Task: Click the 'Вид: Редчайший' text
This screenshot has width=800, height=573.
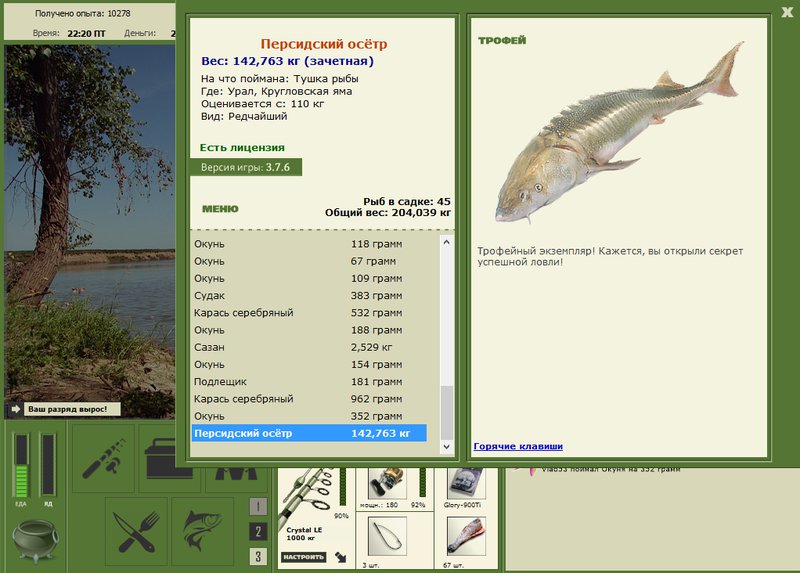Action: (244, 116)
